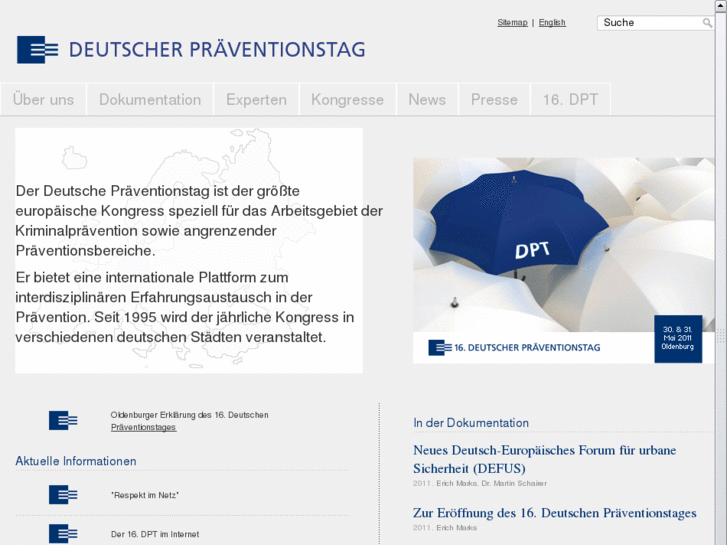Open Neues Deutsch-Europäisches Forum für urbane Sicherheit article
Screen dimensions: 727x545
(544, 459)
